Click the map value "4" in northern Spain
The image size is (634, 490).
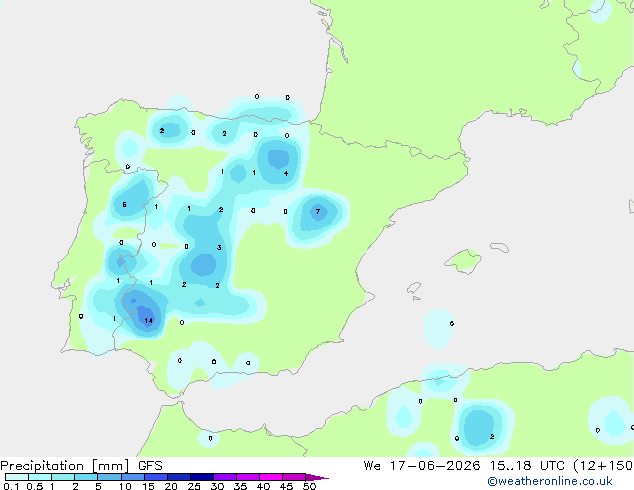pos(286,173)
